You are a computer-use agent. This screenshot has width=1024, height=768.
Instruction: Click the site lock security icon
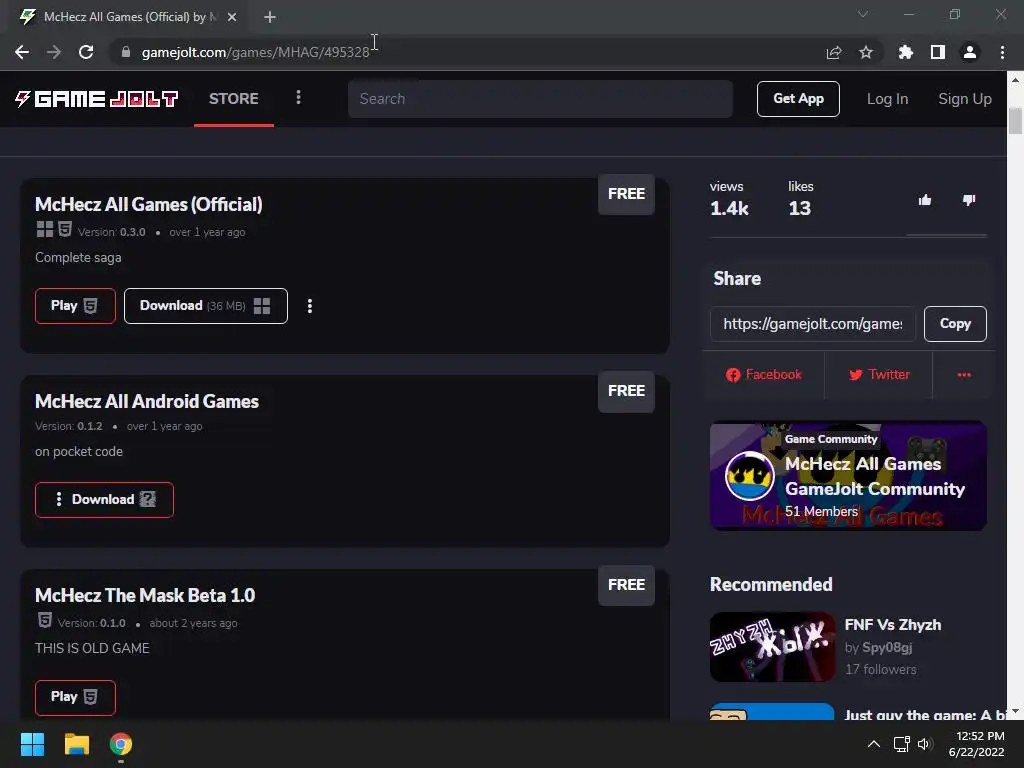click(x=126, y=52)
